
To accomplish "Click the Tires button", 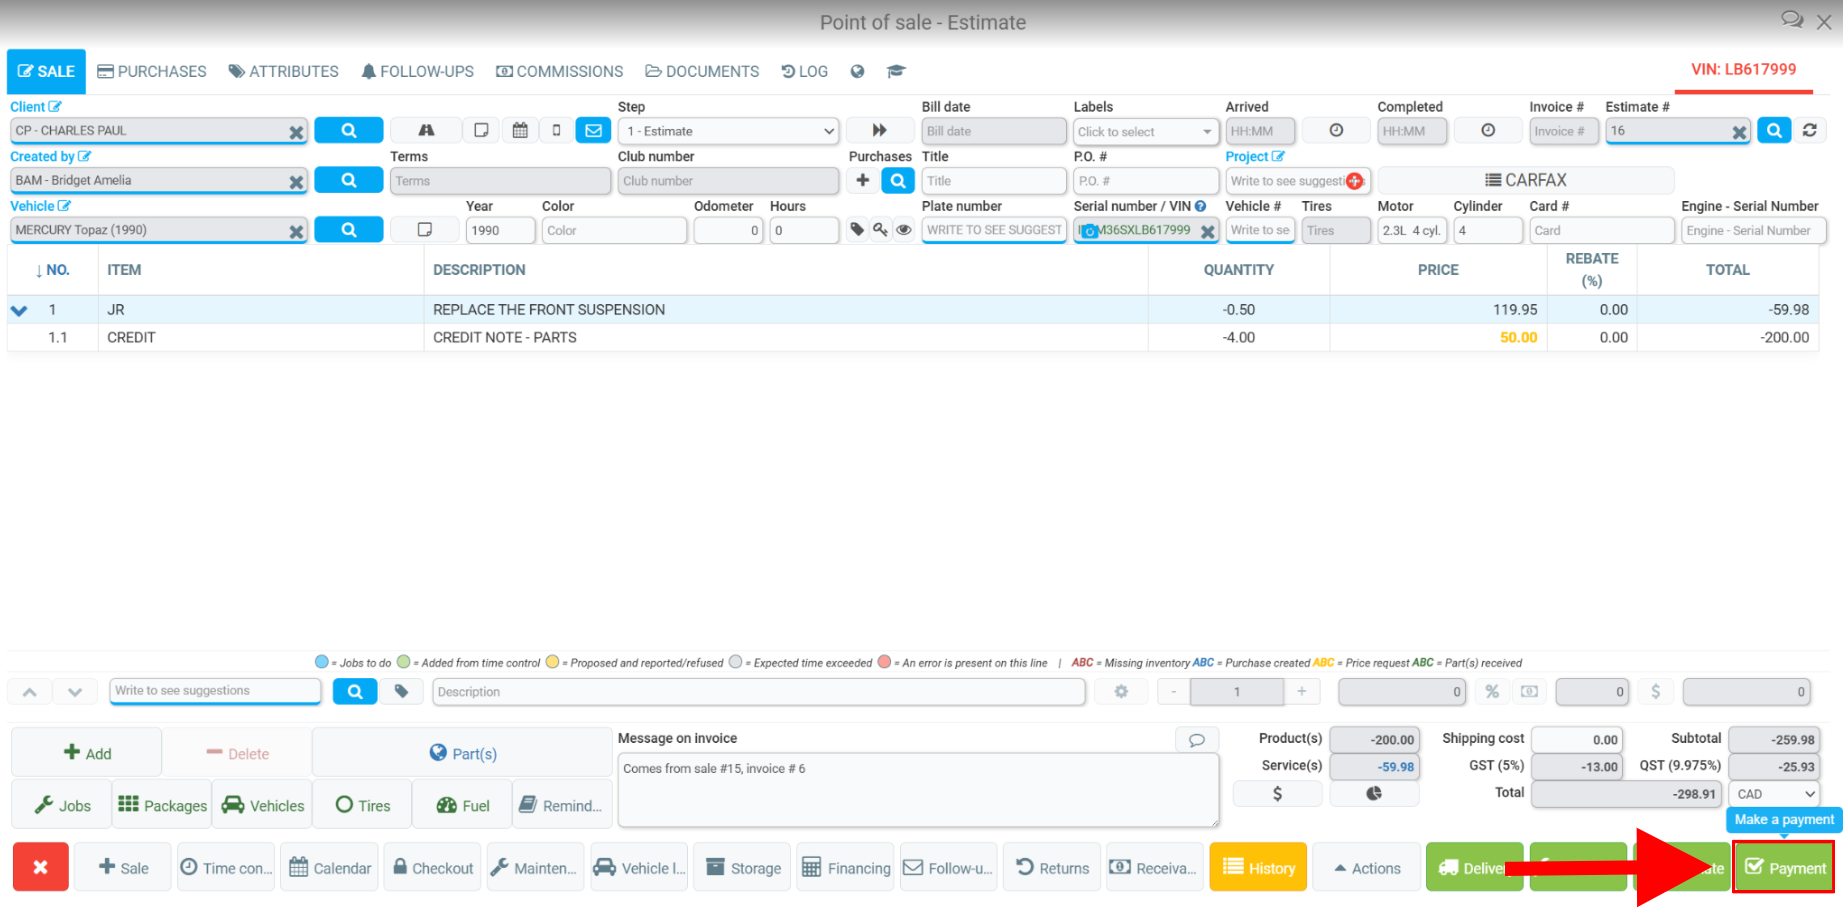I will coord(362,805).
